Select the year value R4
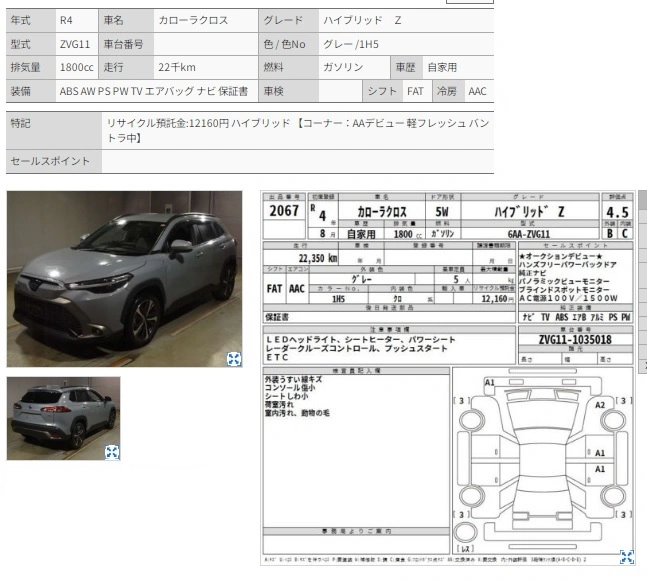 [x=66, y=20]
